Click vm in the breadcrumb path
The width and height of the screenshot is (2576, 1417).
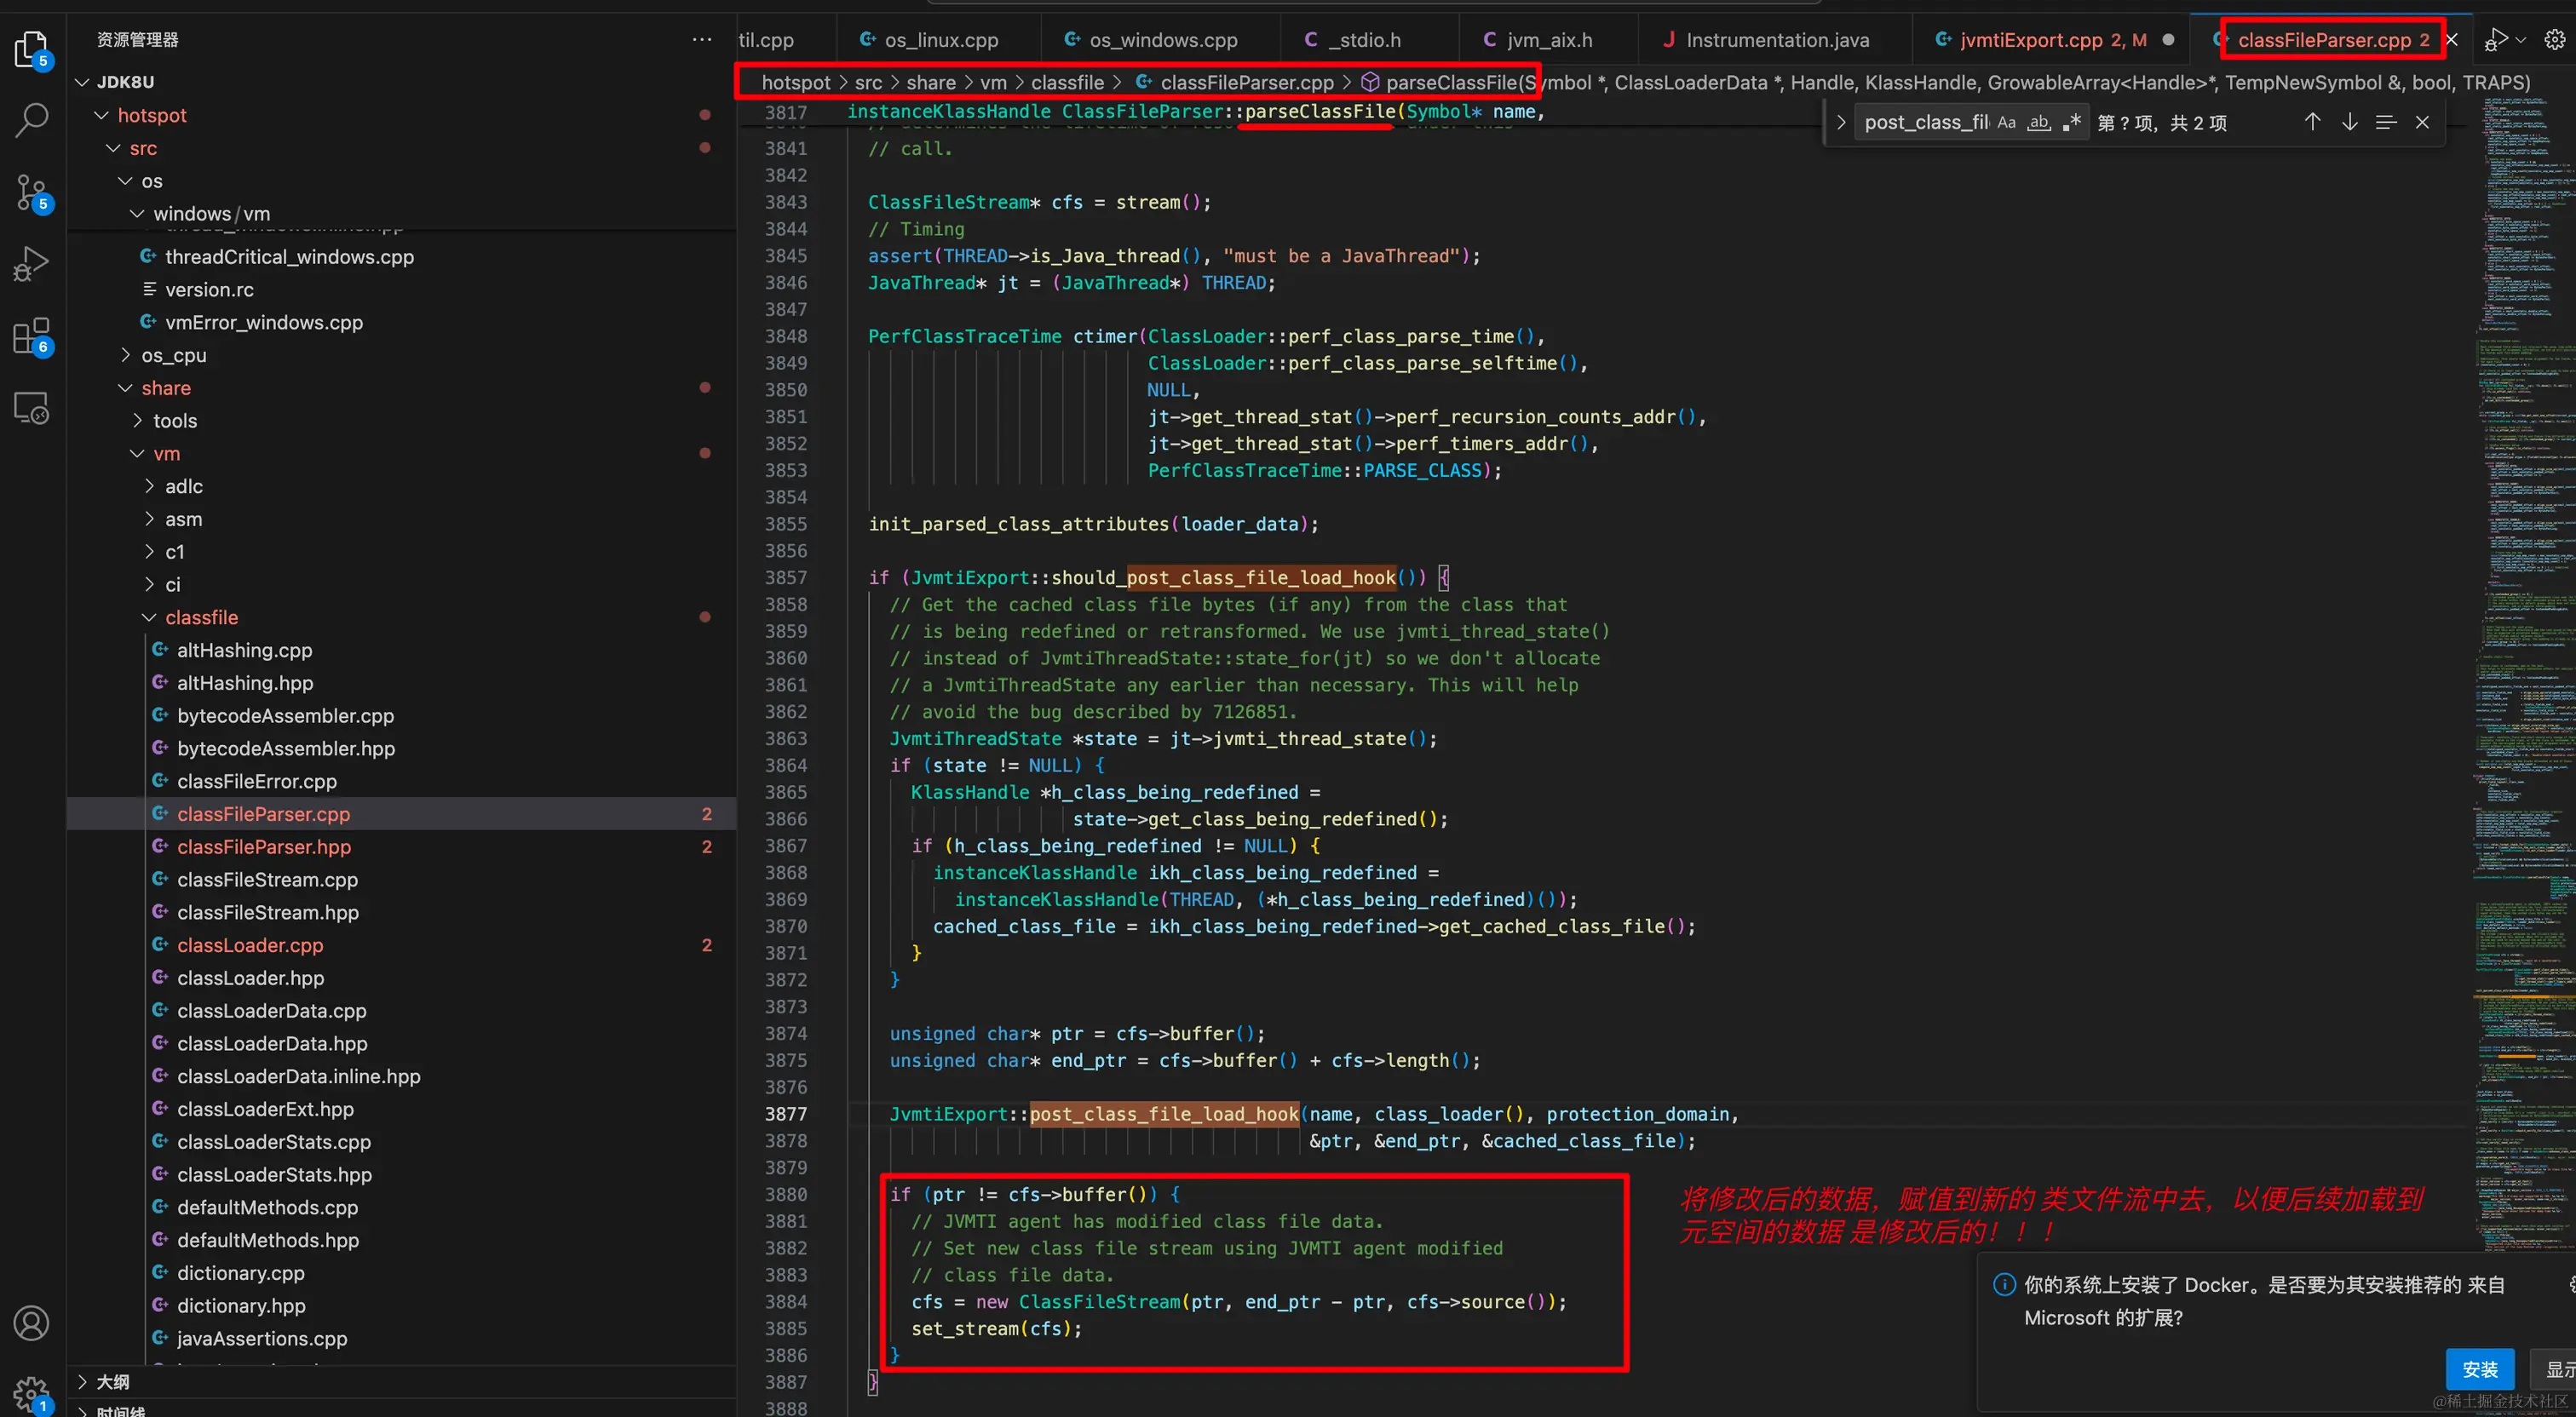[992, 82]
